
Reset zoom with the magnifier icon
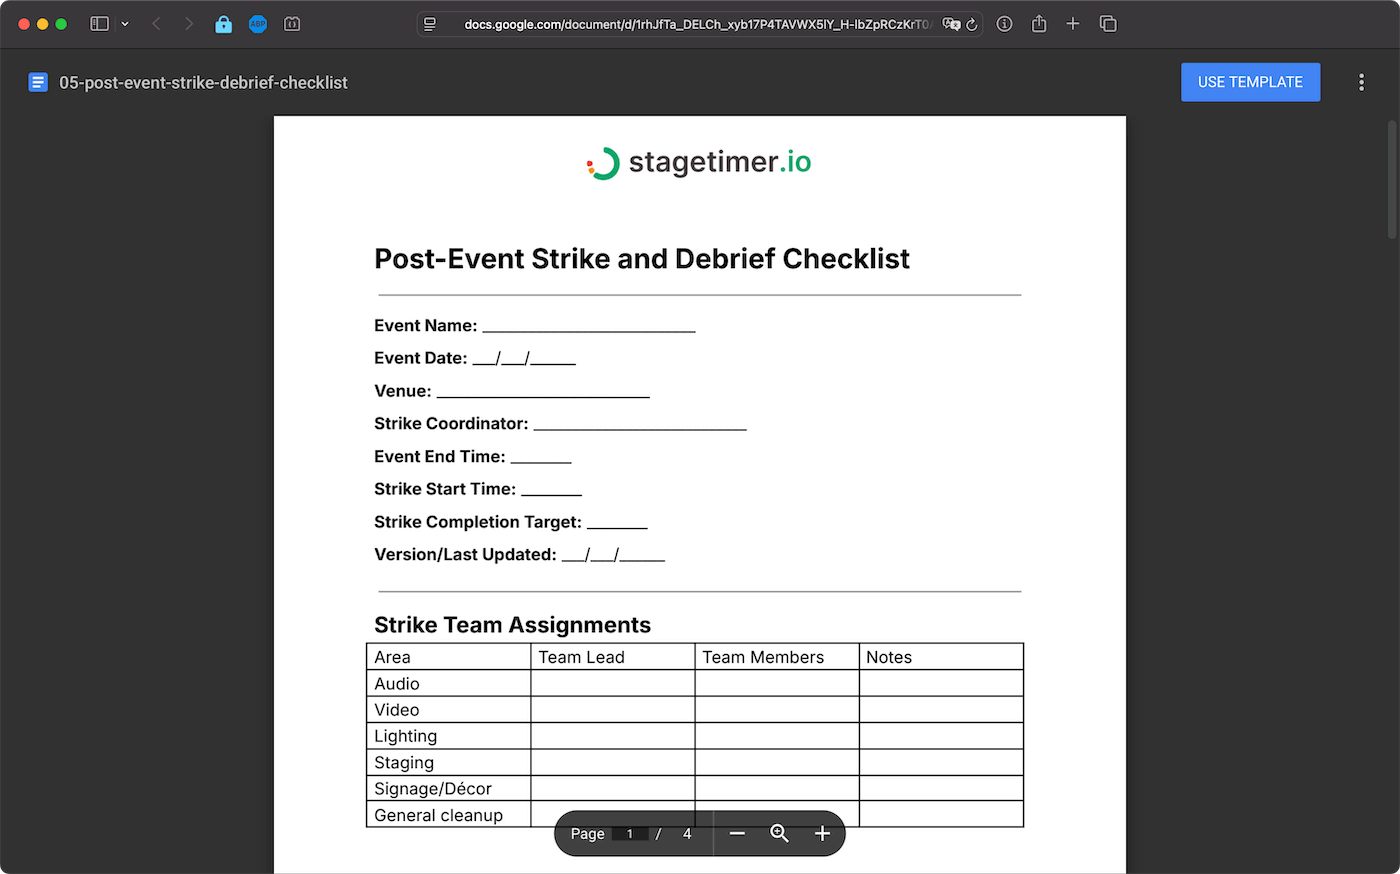coord(780,833)
